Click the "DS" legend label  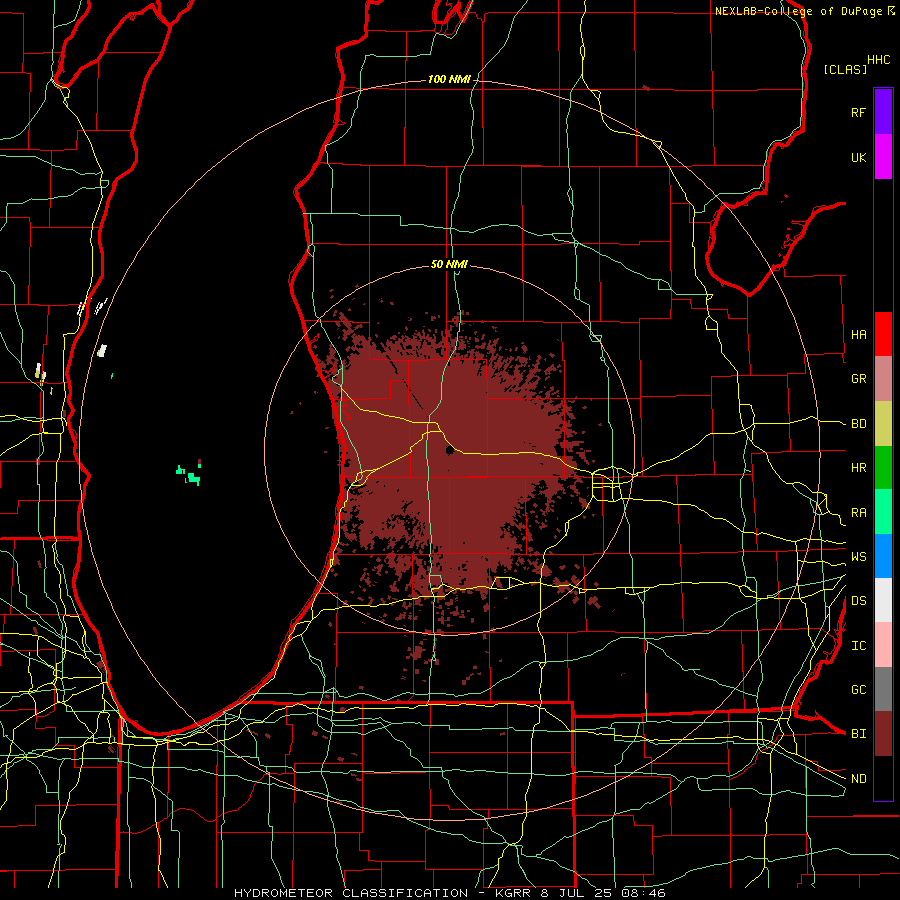[x=858, y=601]
